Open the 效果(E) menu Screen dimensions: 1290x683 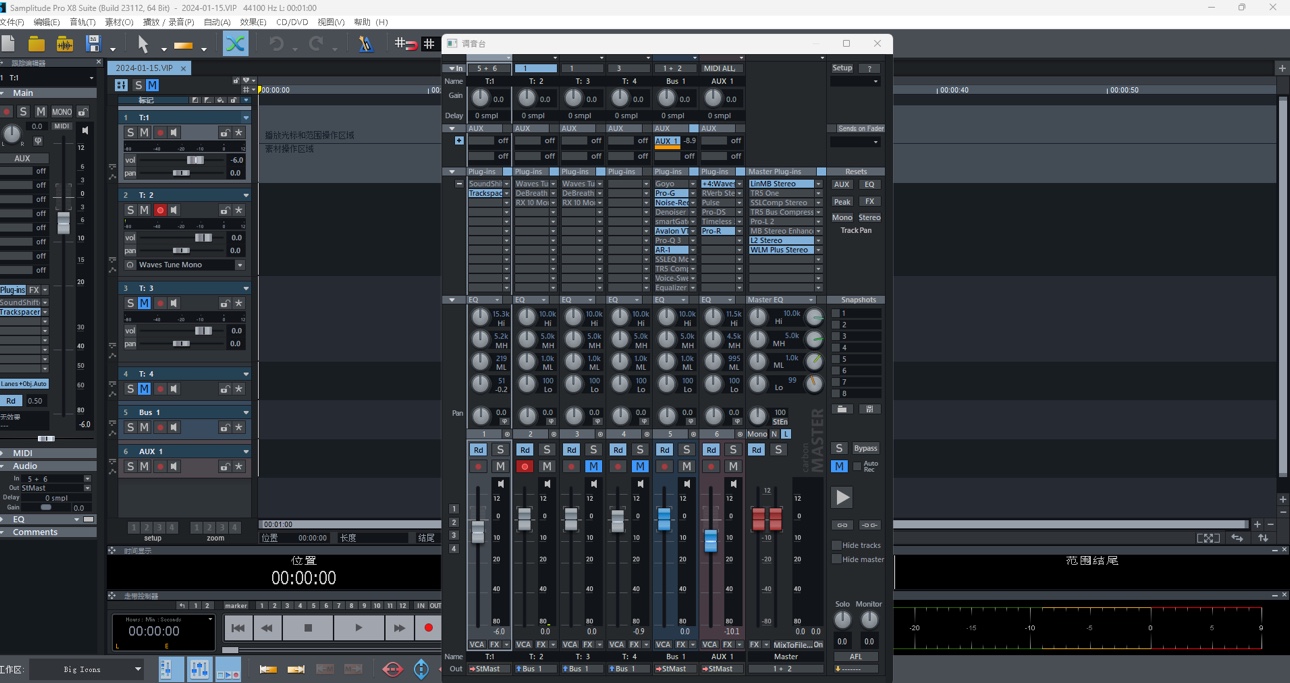(253, 22)
